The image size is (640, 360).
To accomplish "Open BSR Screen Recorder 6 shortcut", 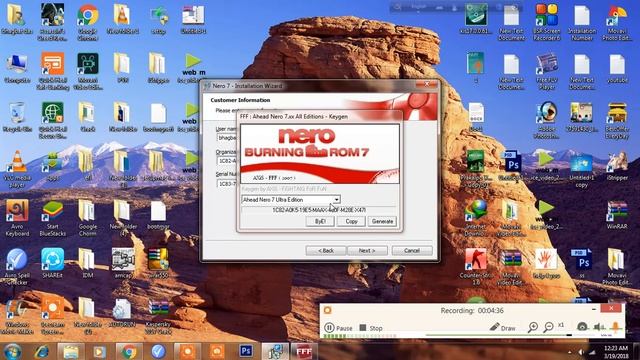I will tap(547, 22).
